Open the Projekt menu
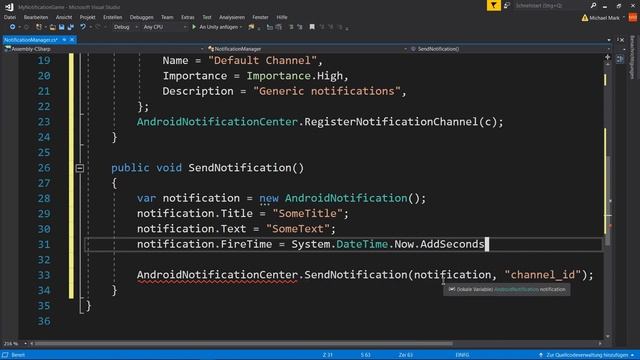The width and height of the screenshot is (640, 360). tap(87, 17)
